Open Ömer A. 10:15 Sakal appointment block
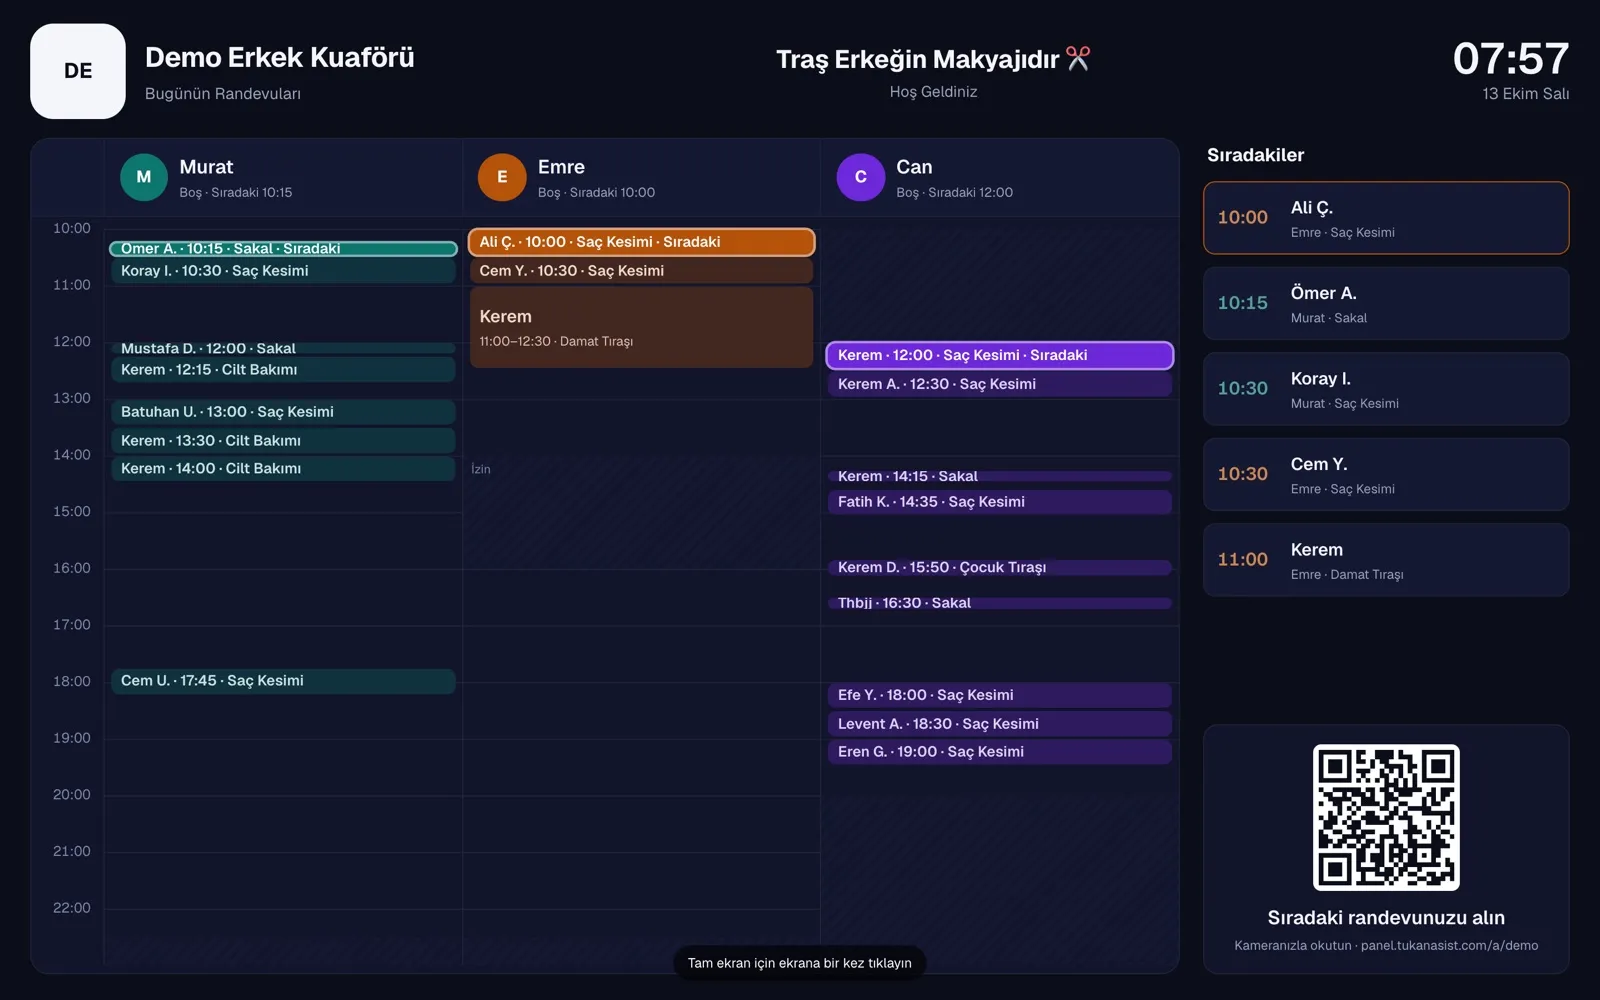Screen dimensions: 1600x1000 pos(283,248)
